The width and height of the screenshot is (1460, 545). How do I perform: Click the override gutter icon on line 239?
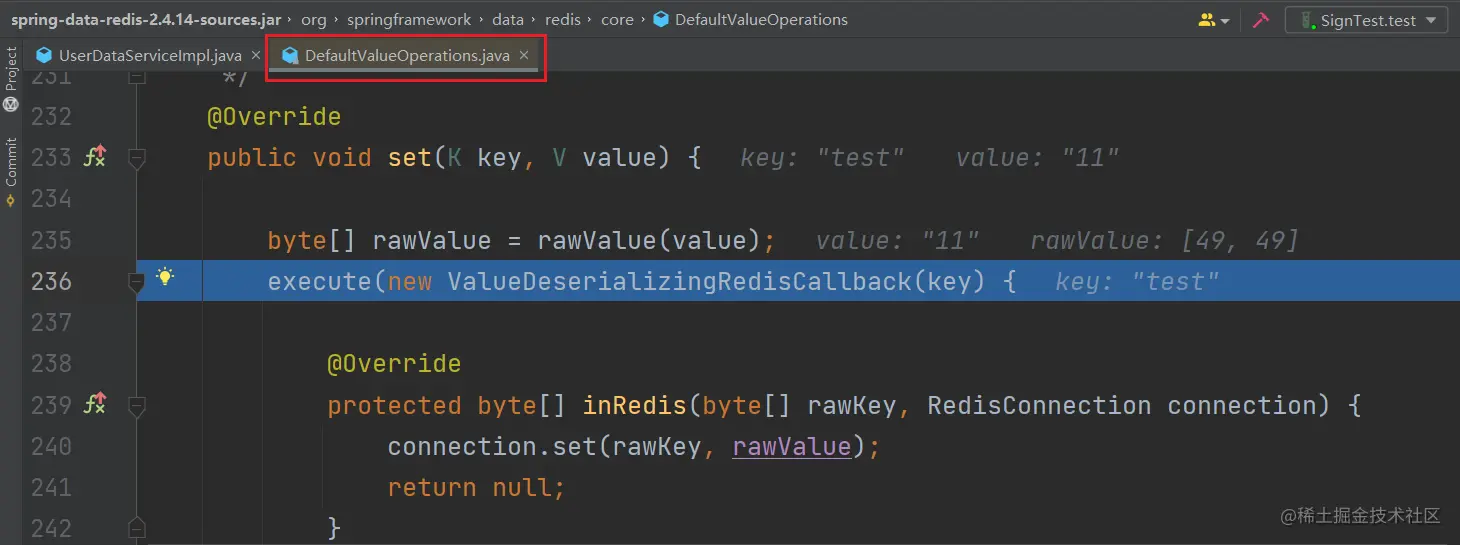tap(95, 404)
